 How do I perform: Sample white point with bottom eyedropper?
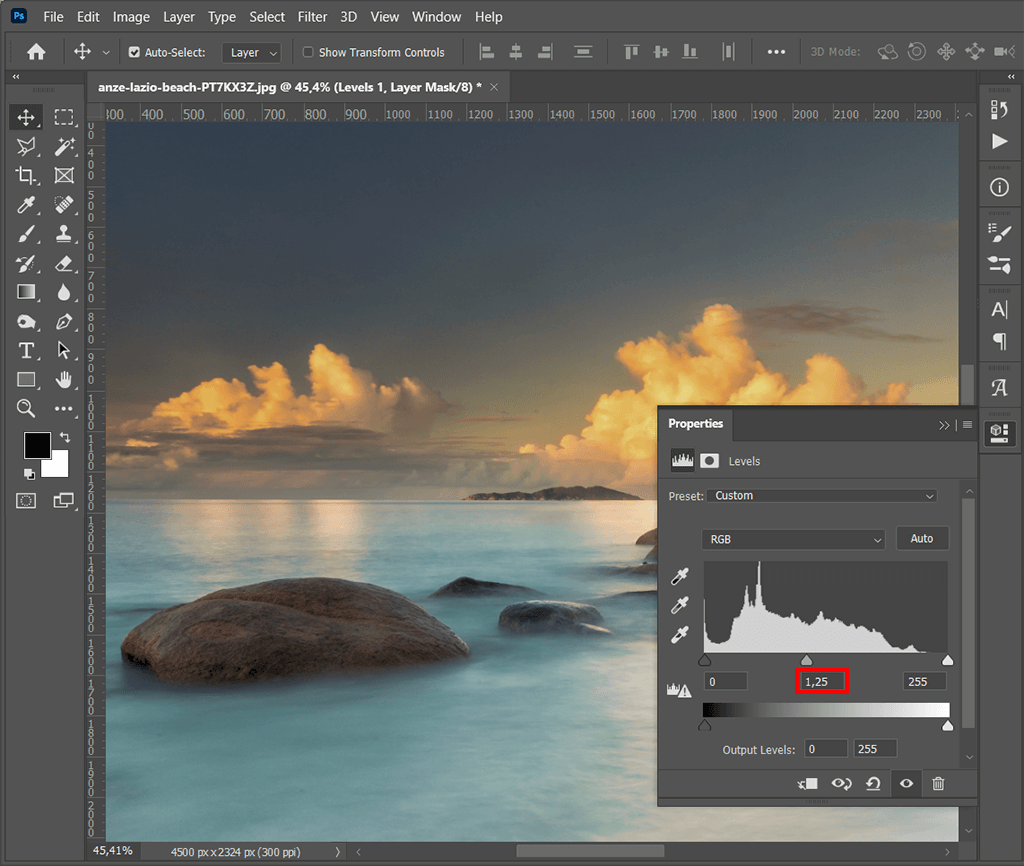[x=680, y=634]
